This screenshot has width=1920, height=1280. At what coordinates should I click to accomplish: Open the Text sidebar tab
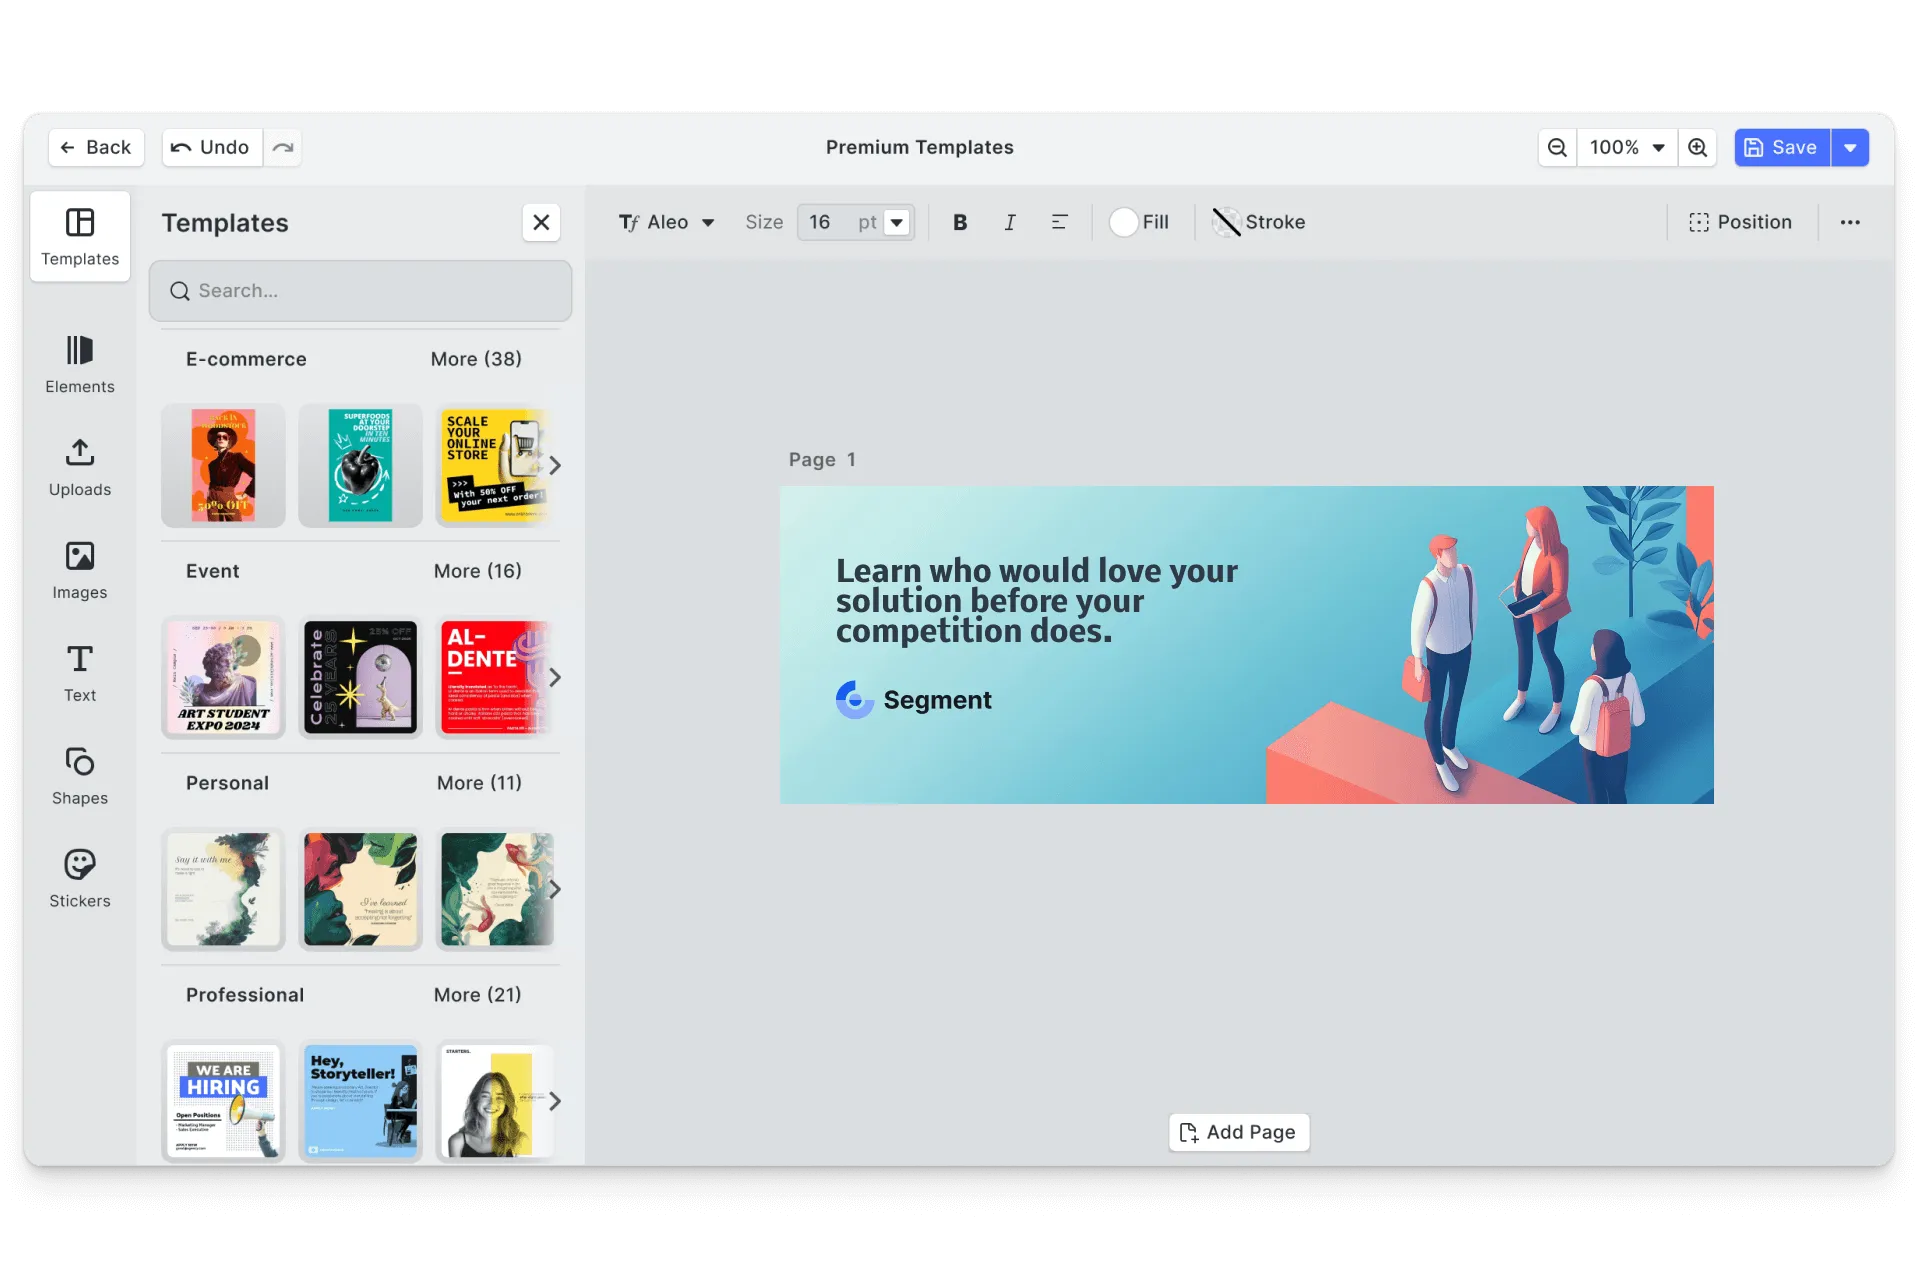pos(80,674)
